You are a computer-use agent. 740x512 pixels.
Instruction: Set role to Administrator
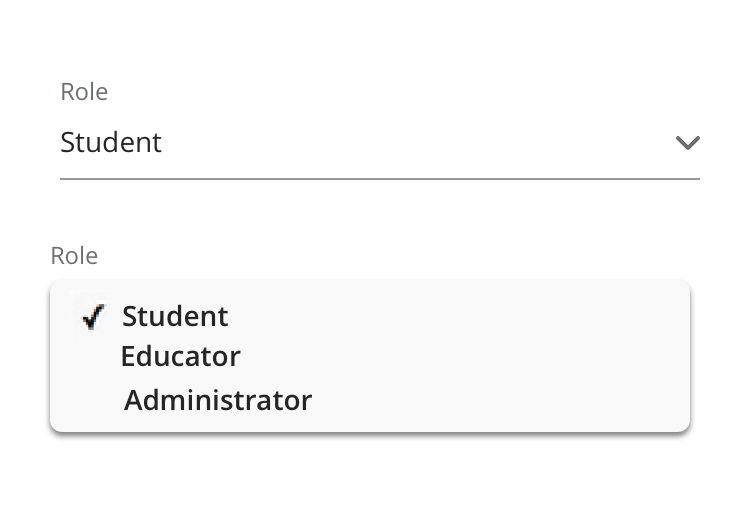(x=218, y=401)
